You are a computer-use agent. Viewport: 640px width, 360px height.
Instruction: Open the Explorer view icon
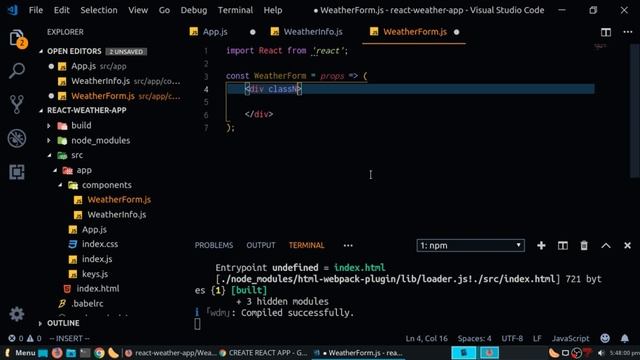(17, 39)
